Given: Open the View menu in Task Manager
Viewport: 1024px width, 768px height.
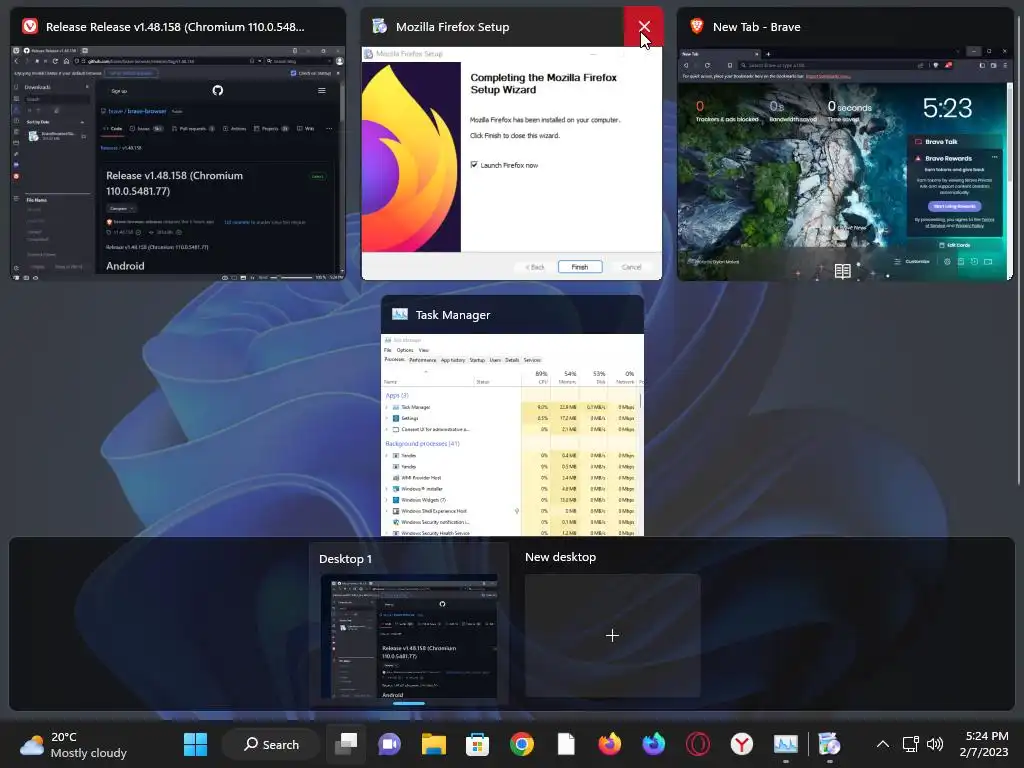Looking at the screenshot, I should tap(423, 350).
